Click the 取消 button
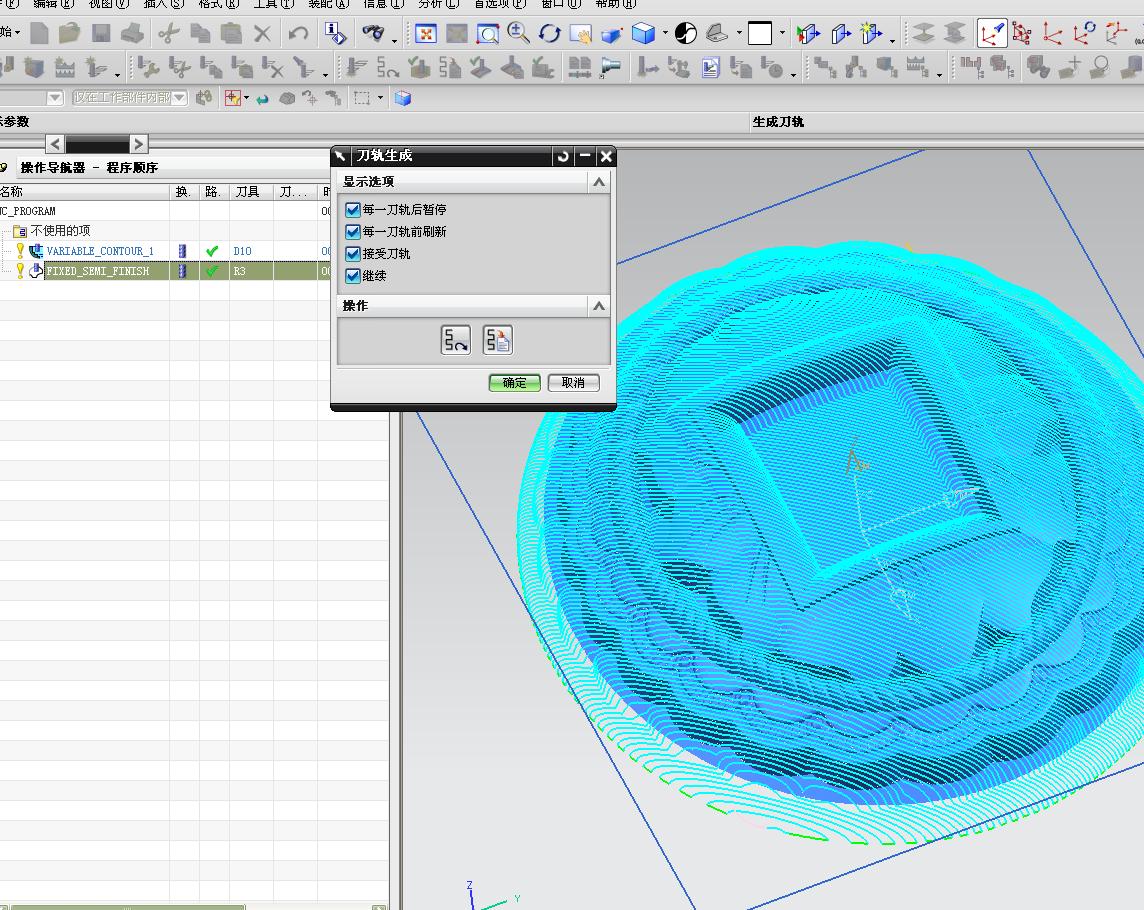Screen dimensions: 1144x910 tap(573, 382)
